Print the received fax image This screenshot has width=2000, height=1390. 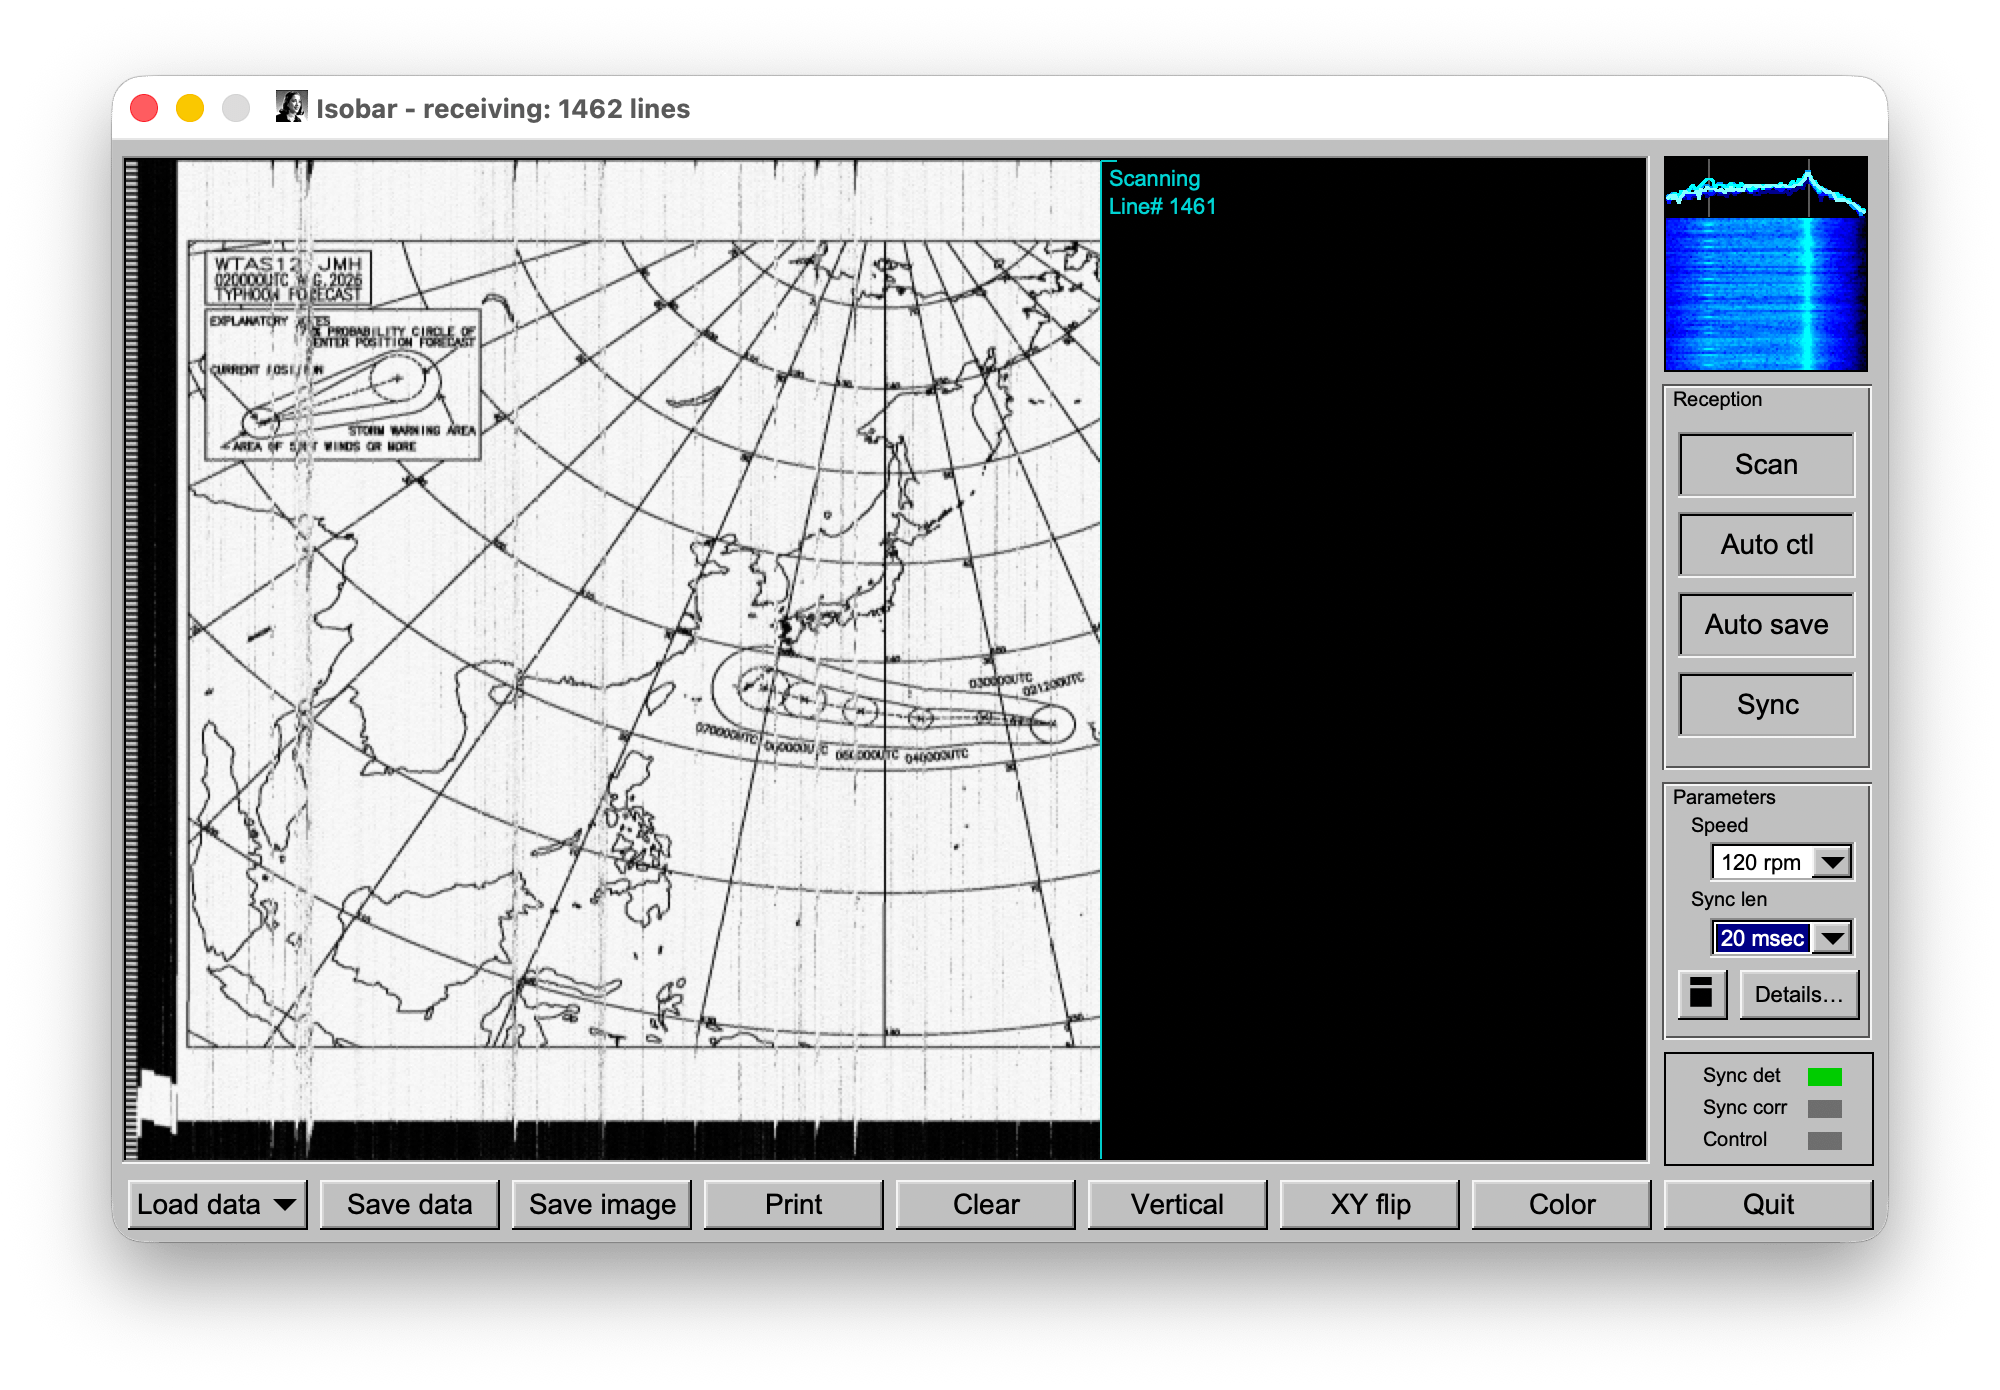tap(793, 1204)
